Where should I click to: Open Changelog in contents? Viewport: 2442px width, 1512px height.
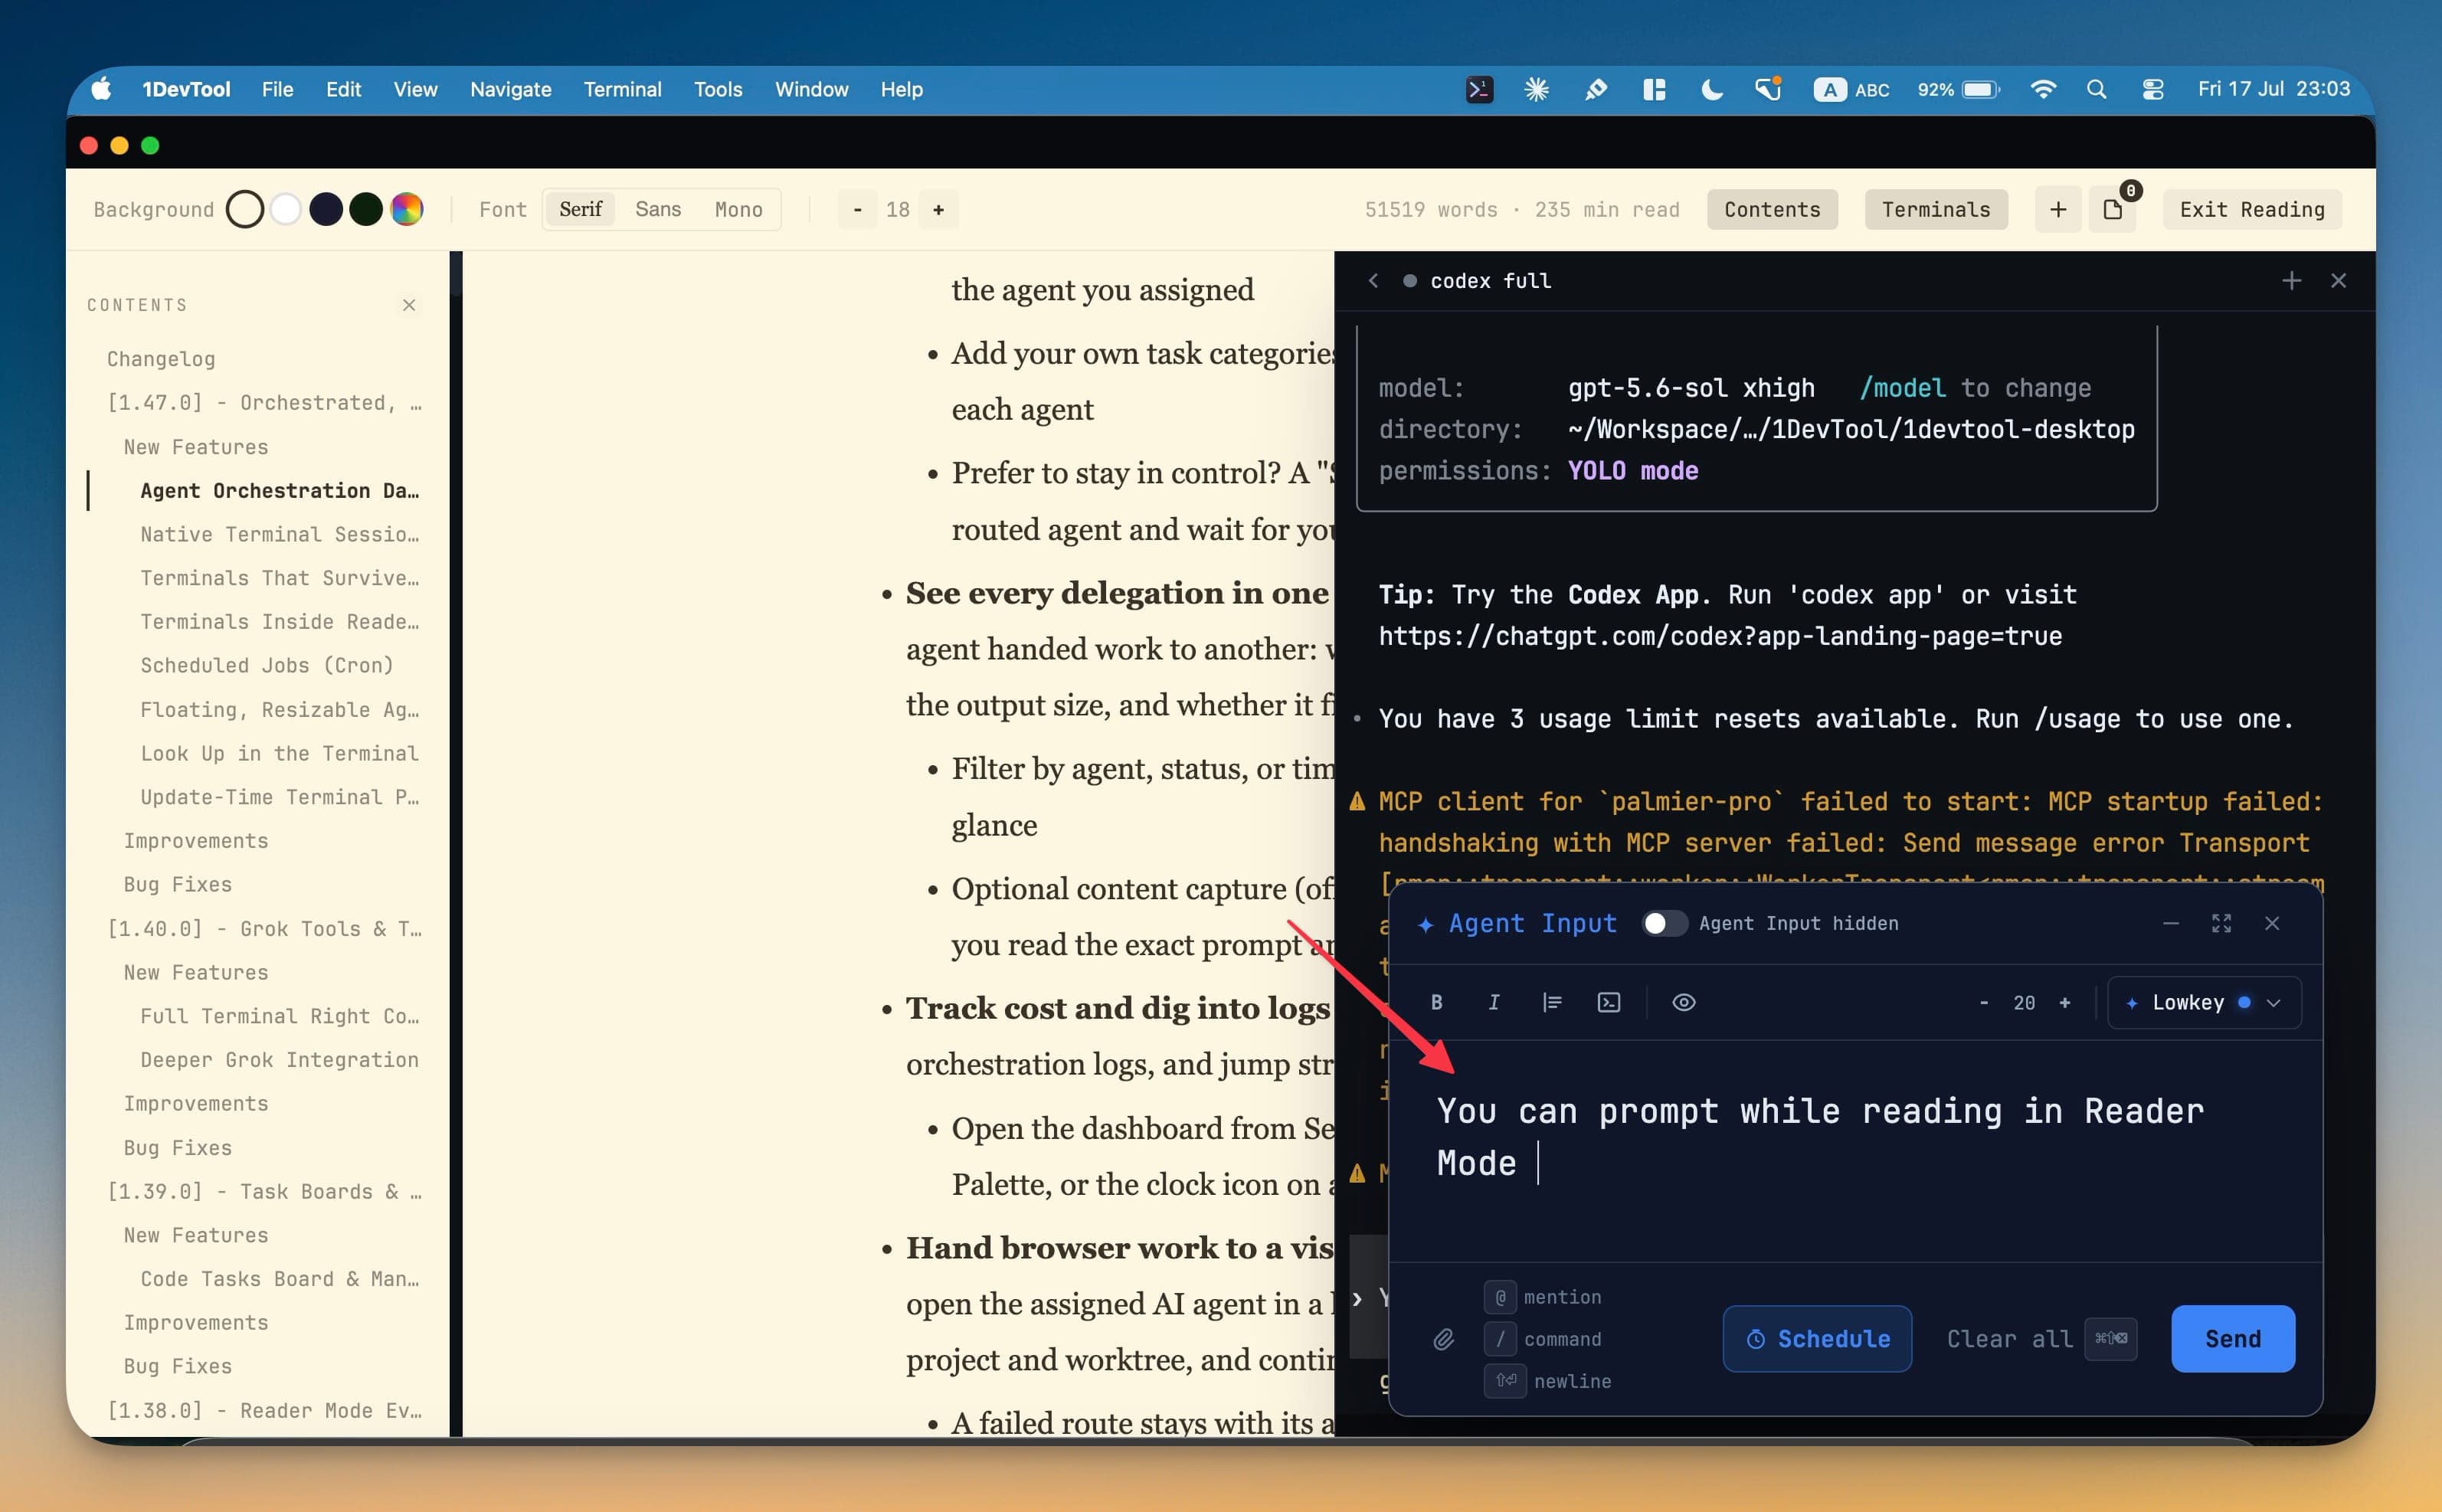tap(161, 359)
